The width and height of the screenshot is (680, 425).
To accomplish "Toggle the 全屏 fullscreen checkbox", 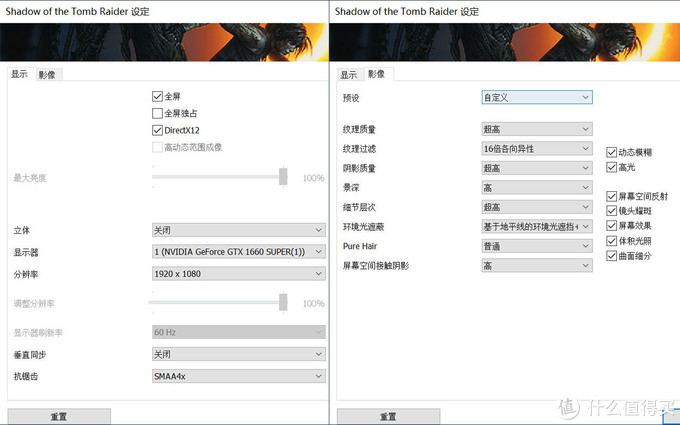I will 157,96.
